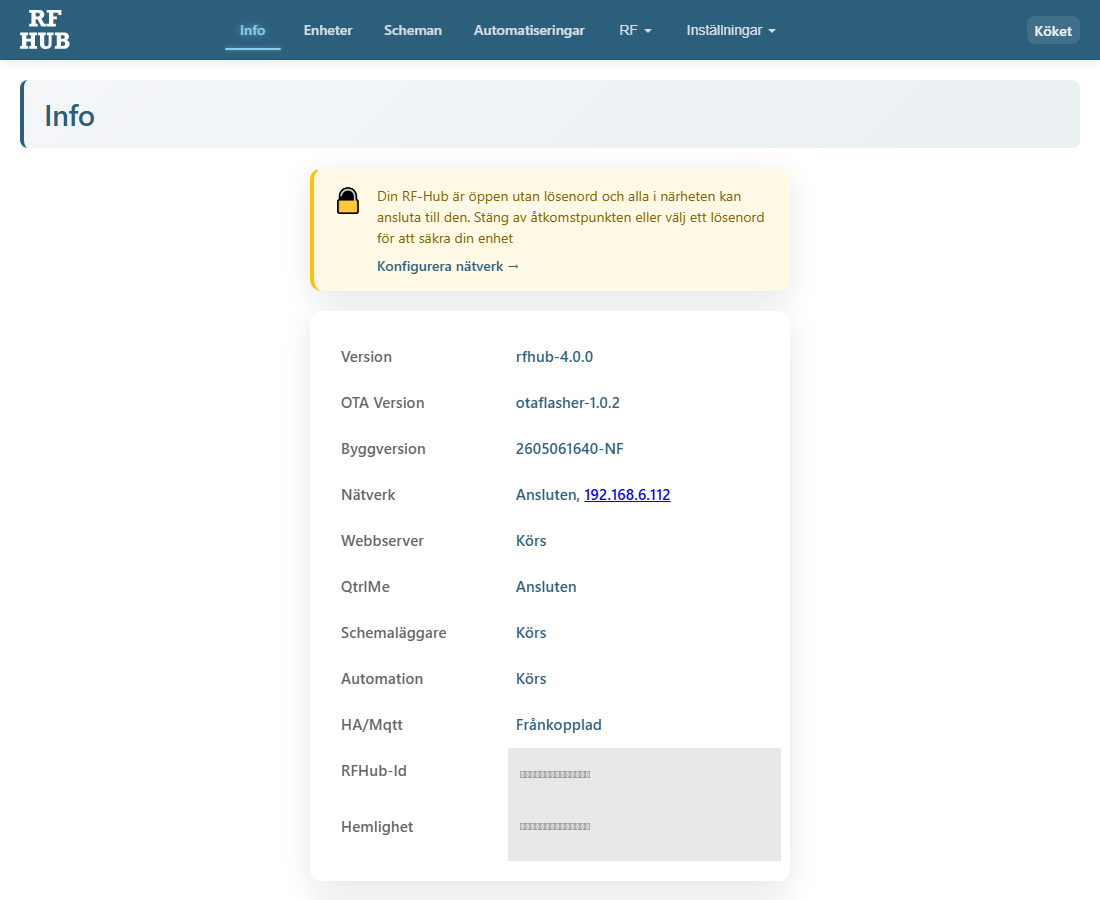Open the Scheman page
Image resolution: width=1100 pixels, height=900 pixels.
[412, 30]
